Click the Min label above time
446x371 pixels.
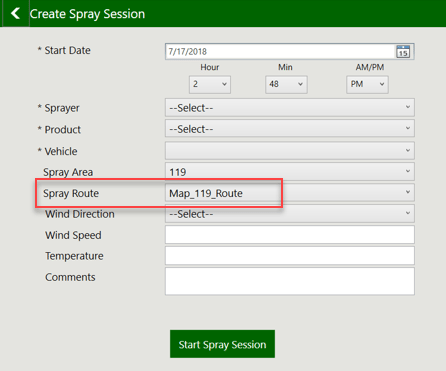pyautogui.click(x=285, y=67)
